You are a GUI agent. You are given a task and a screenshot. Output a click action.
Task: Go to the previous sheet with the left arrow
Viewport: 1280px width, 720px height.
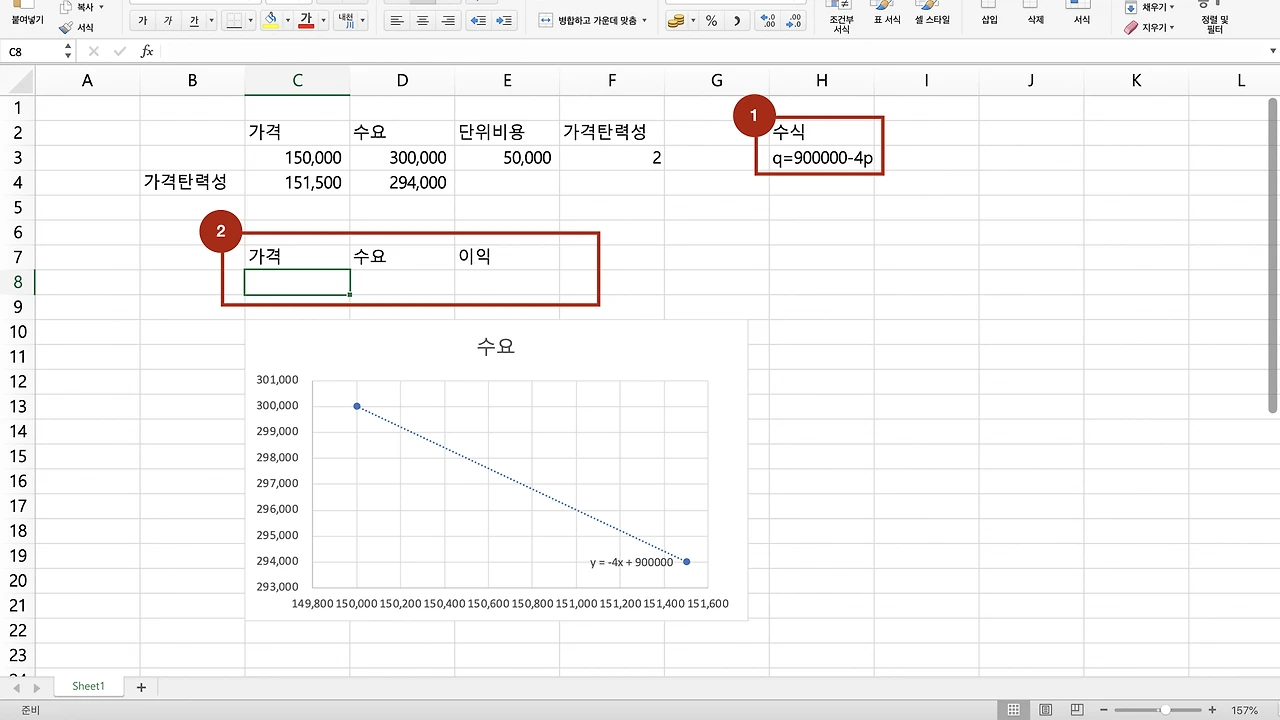[x=15, y=688]
